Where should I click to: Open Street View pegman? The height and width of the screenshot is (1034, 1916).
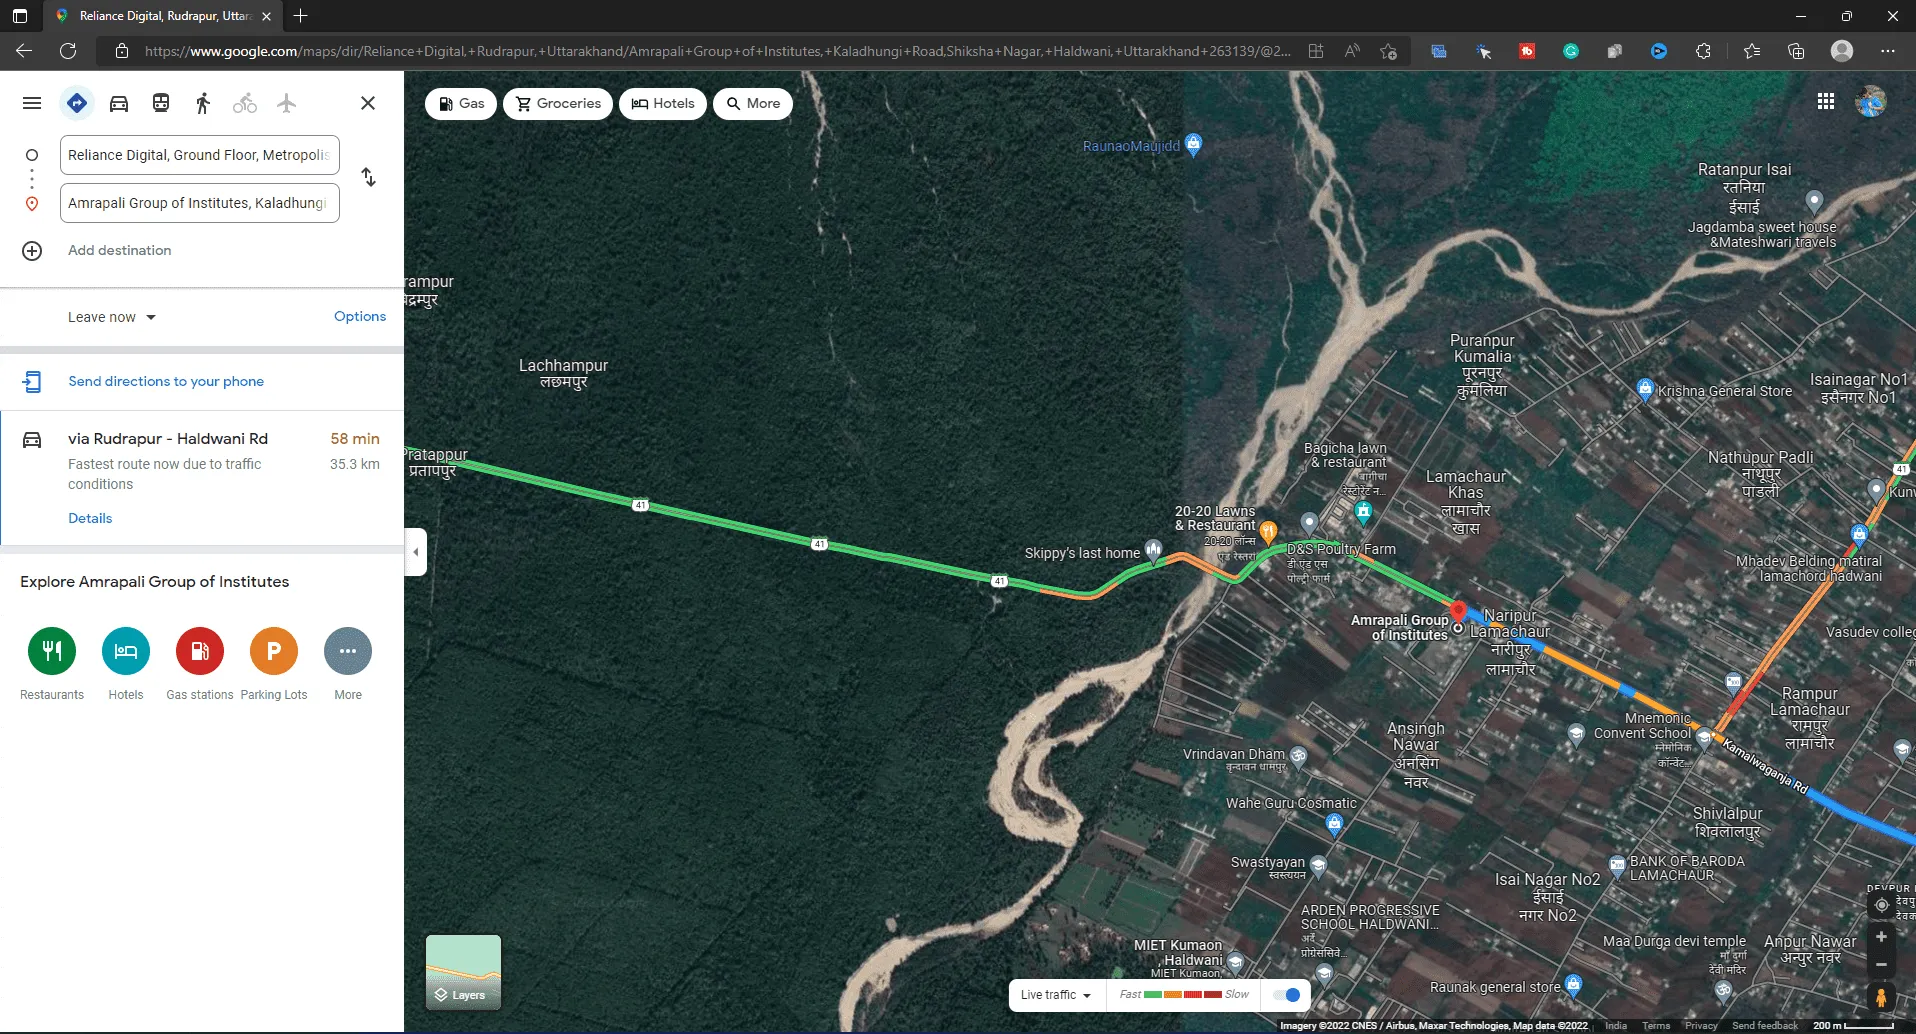pos(1881,997)
